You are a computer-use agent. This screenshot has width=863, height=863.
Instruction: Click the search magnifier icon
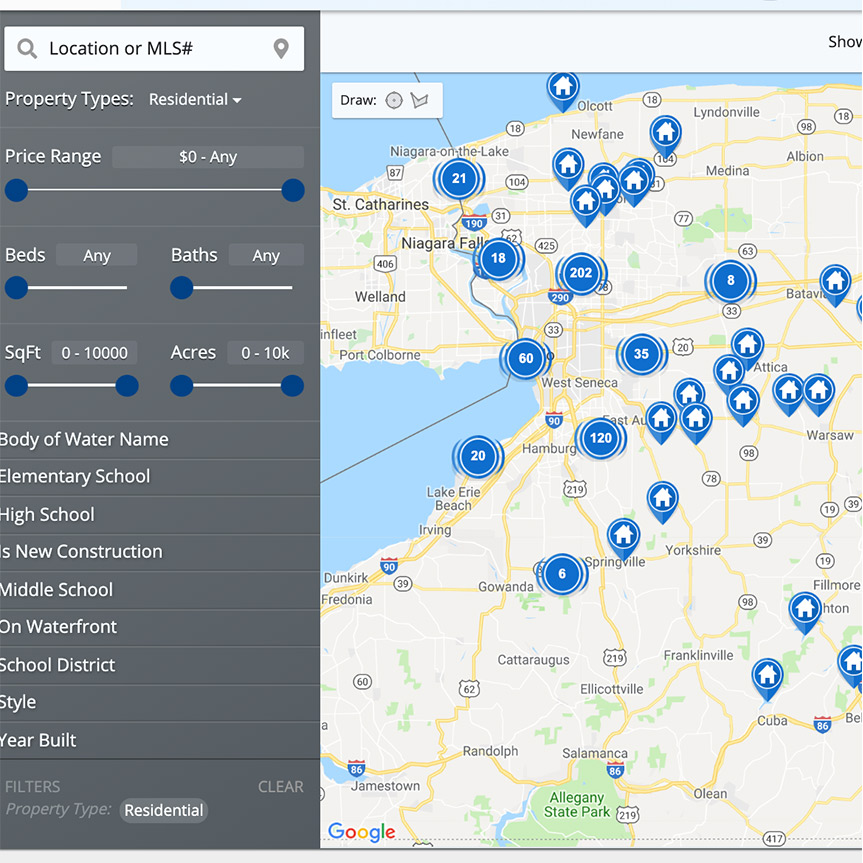[x=26, y=48]
